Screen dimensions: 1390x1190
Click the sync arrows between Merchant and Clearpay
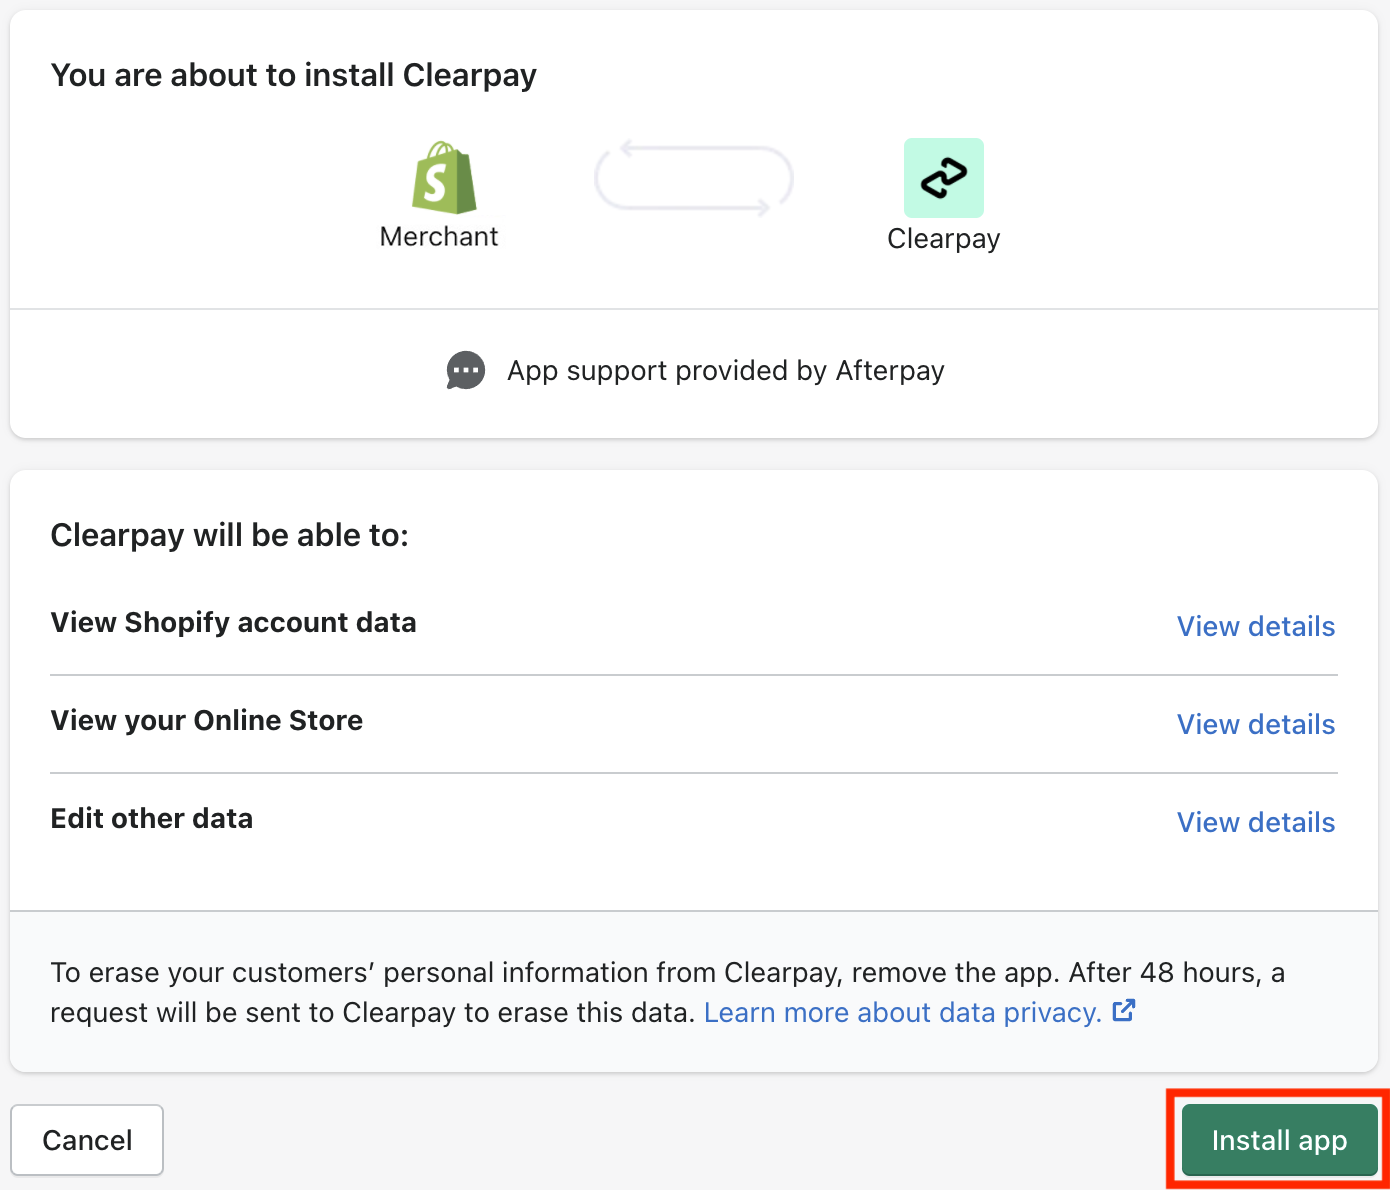tap(694, 179)
